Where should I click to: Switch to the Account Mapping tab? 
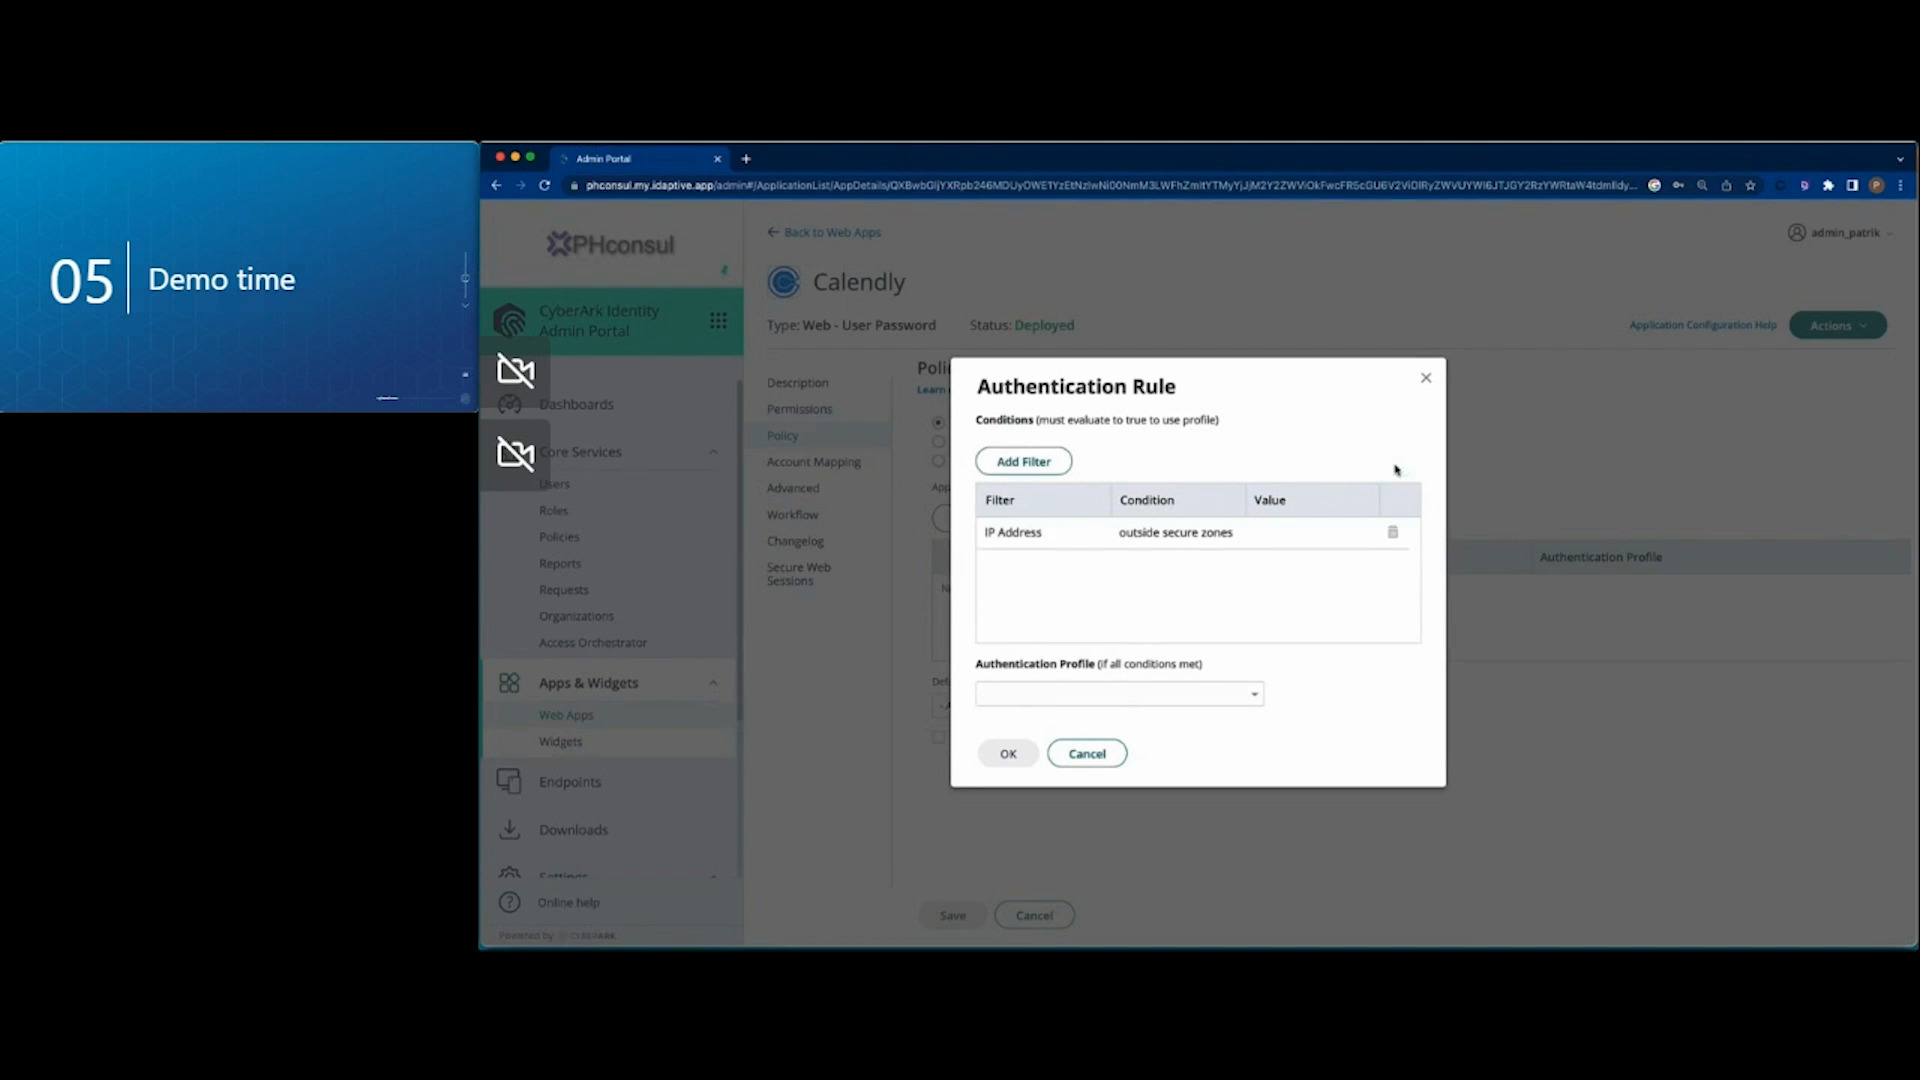[813, 461]
